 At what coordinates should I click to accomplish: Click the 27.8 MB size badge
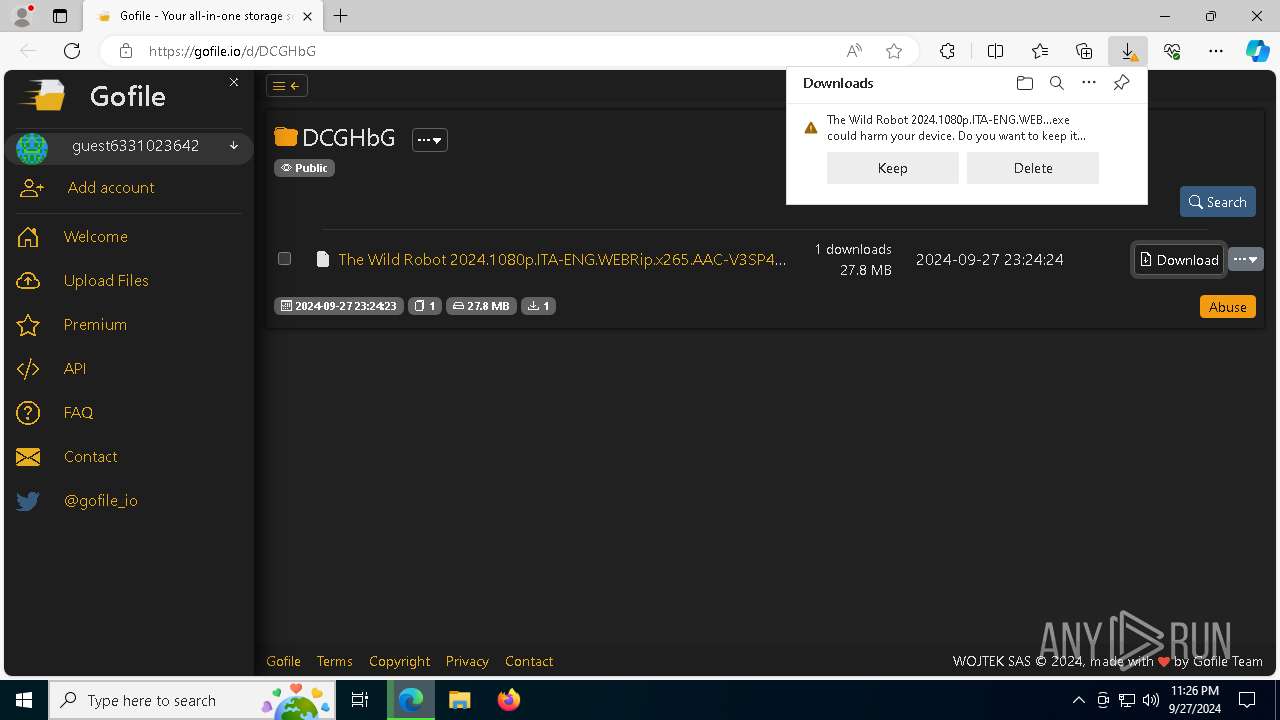point(481,306)
